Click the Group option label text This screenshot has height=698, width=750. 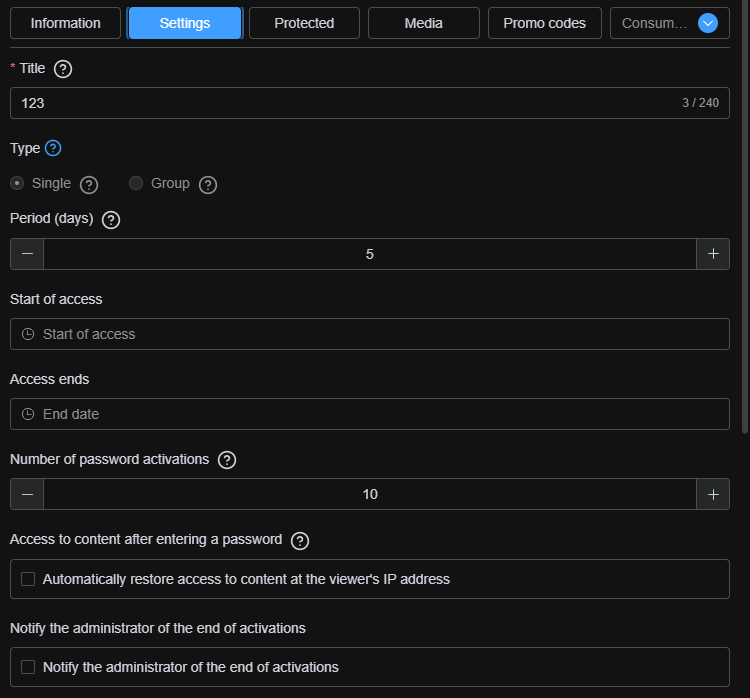[x=170, y=183]
